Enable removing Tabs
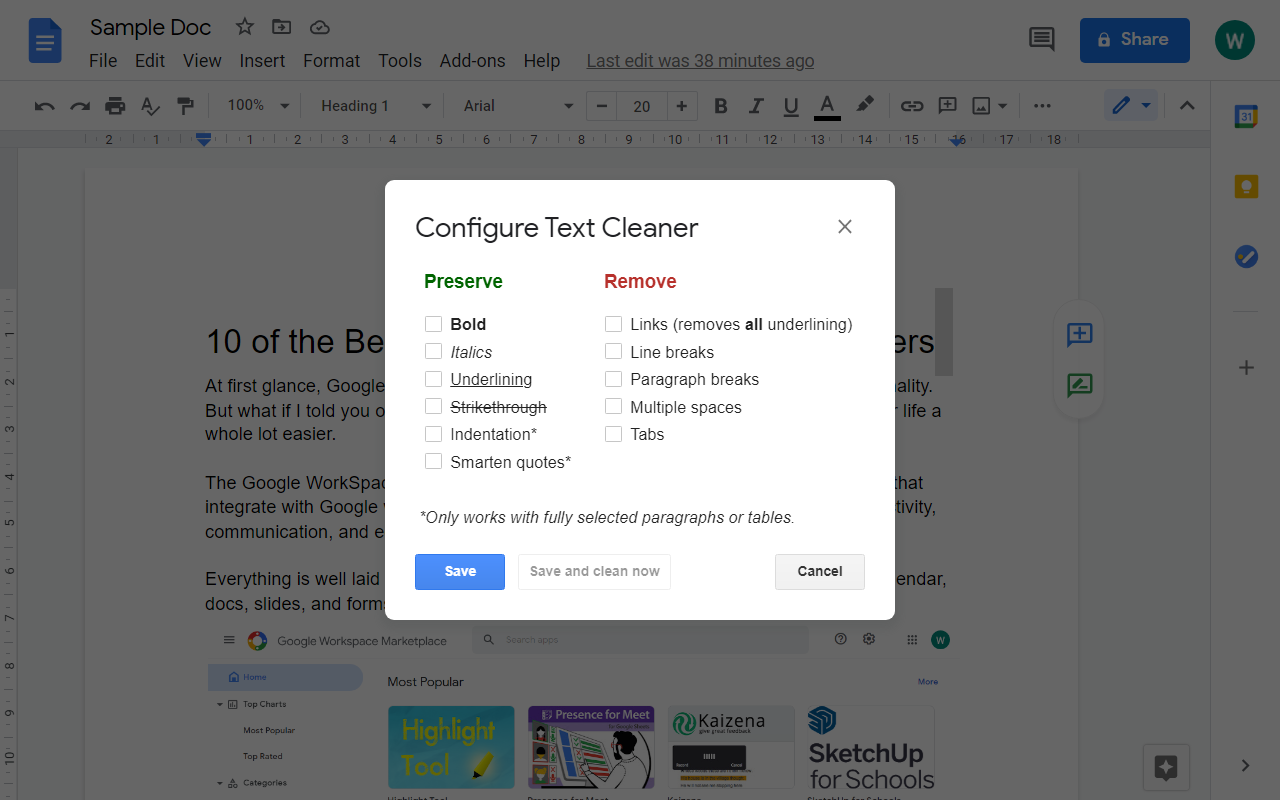The height and width of the screenshot is (800, 1280). click(613, 434)
